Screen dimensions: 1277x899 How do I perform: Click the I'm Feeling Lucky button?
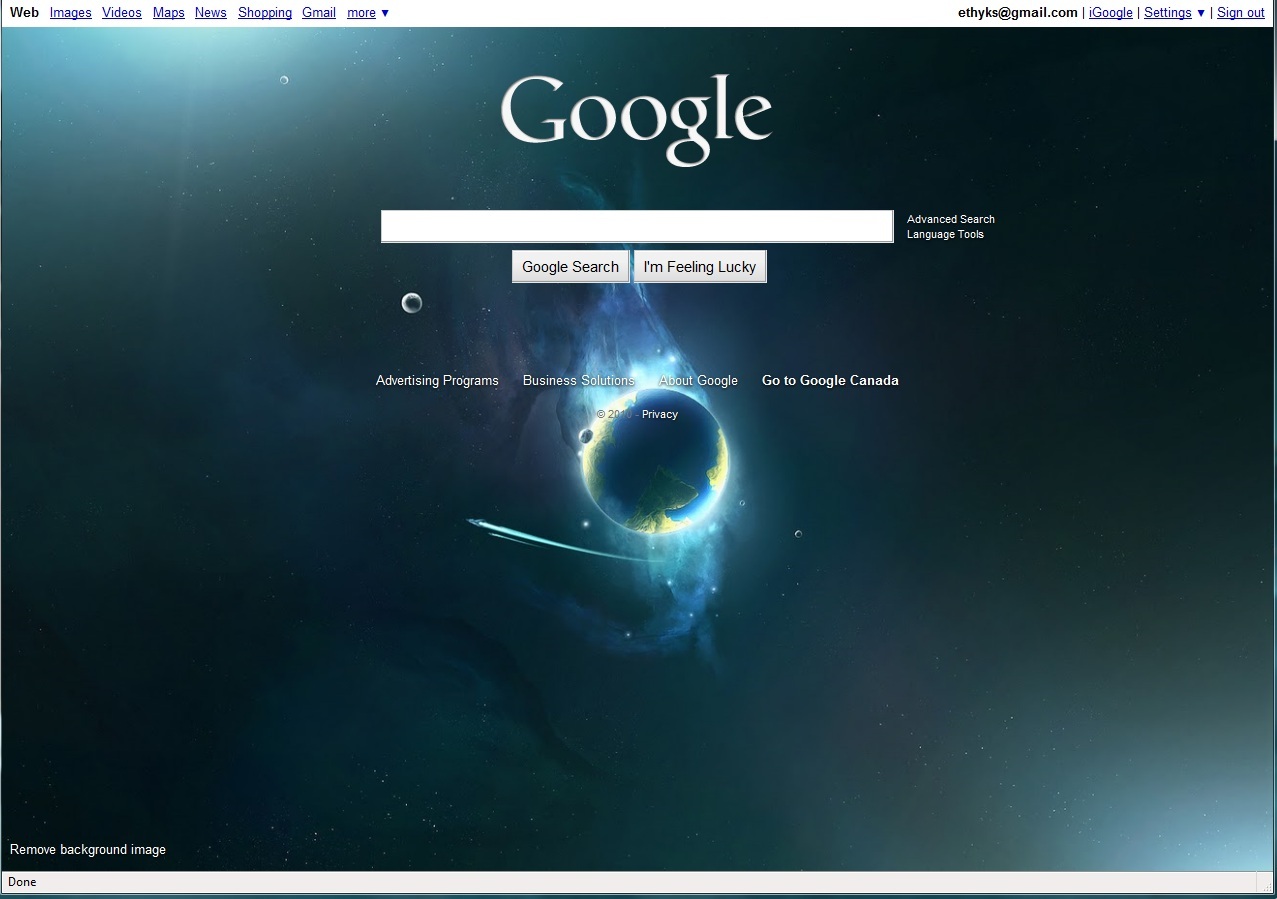700,267
